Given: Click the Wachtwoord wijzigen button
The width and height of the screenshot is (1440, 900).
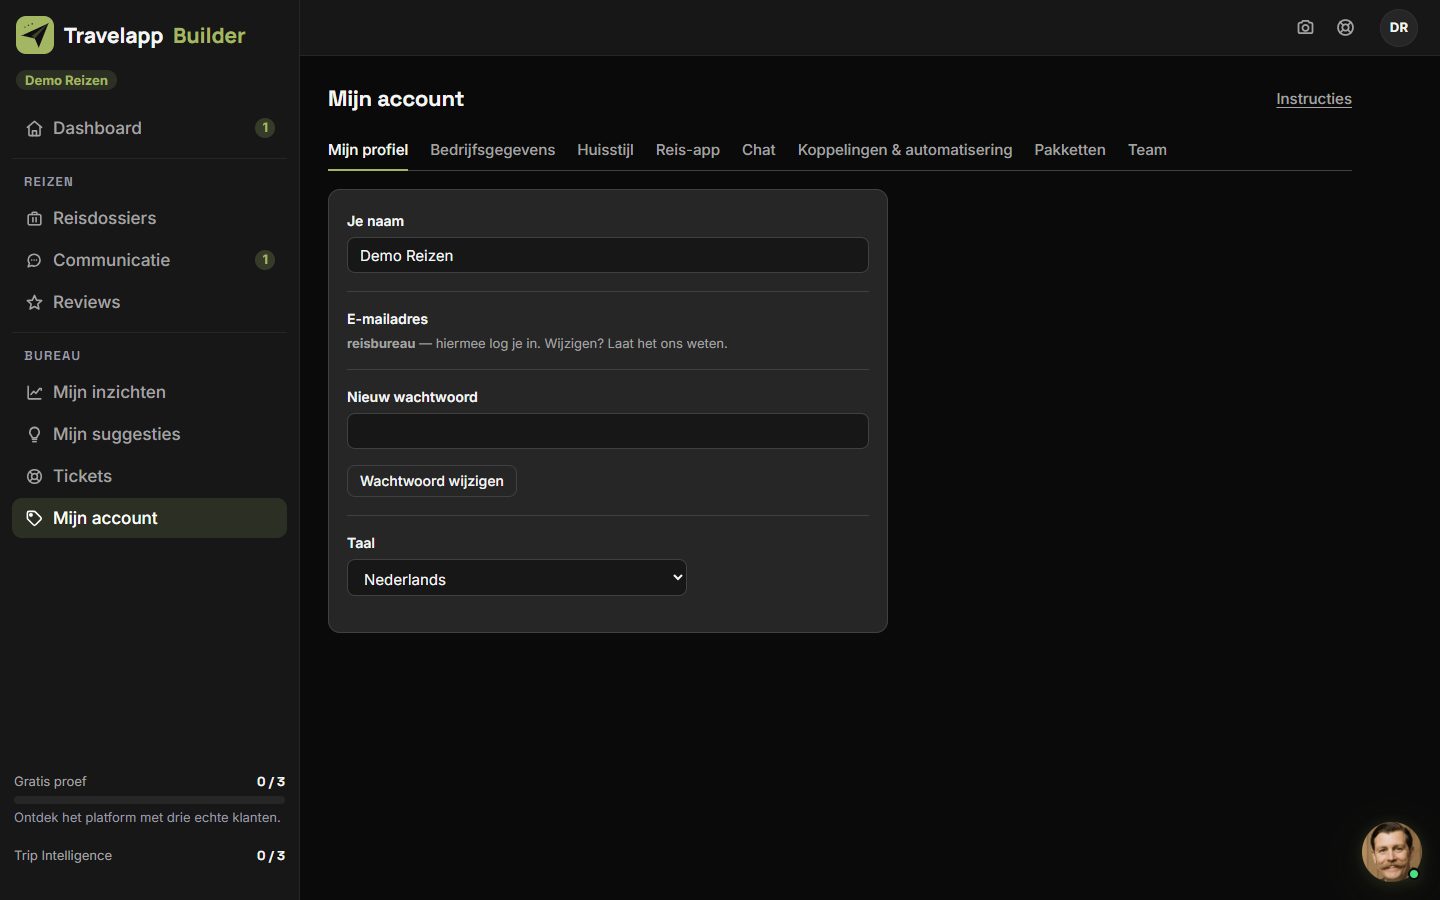Looking at the screenshot, I should pyautogui.click(x=432, y=481).
